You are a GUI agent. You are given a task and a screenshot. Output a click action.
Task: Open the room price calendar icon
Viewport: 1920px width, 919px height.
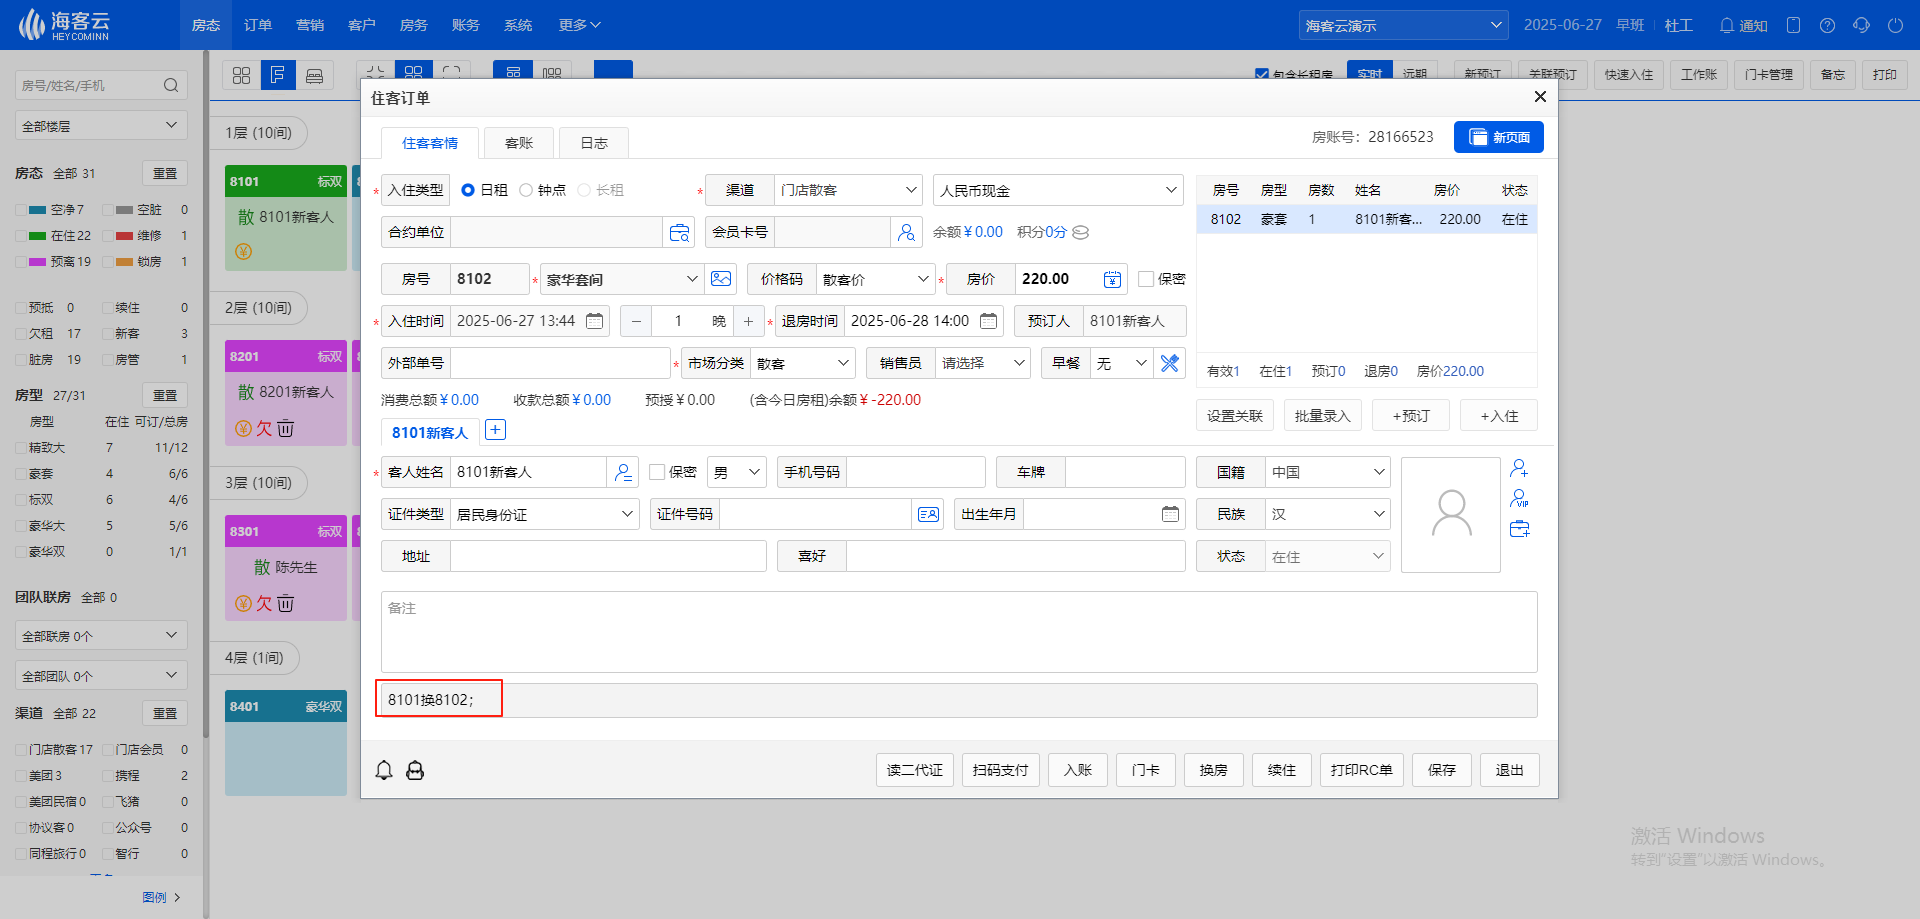click(1112, 279)
